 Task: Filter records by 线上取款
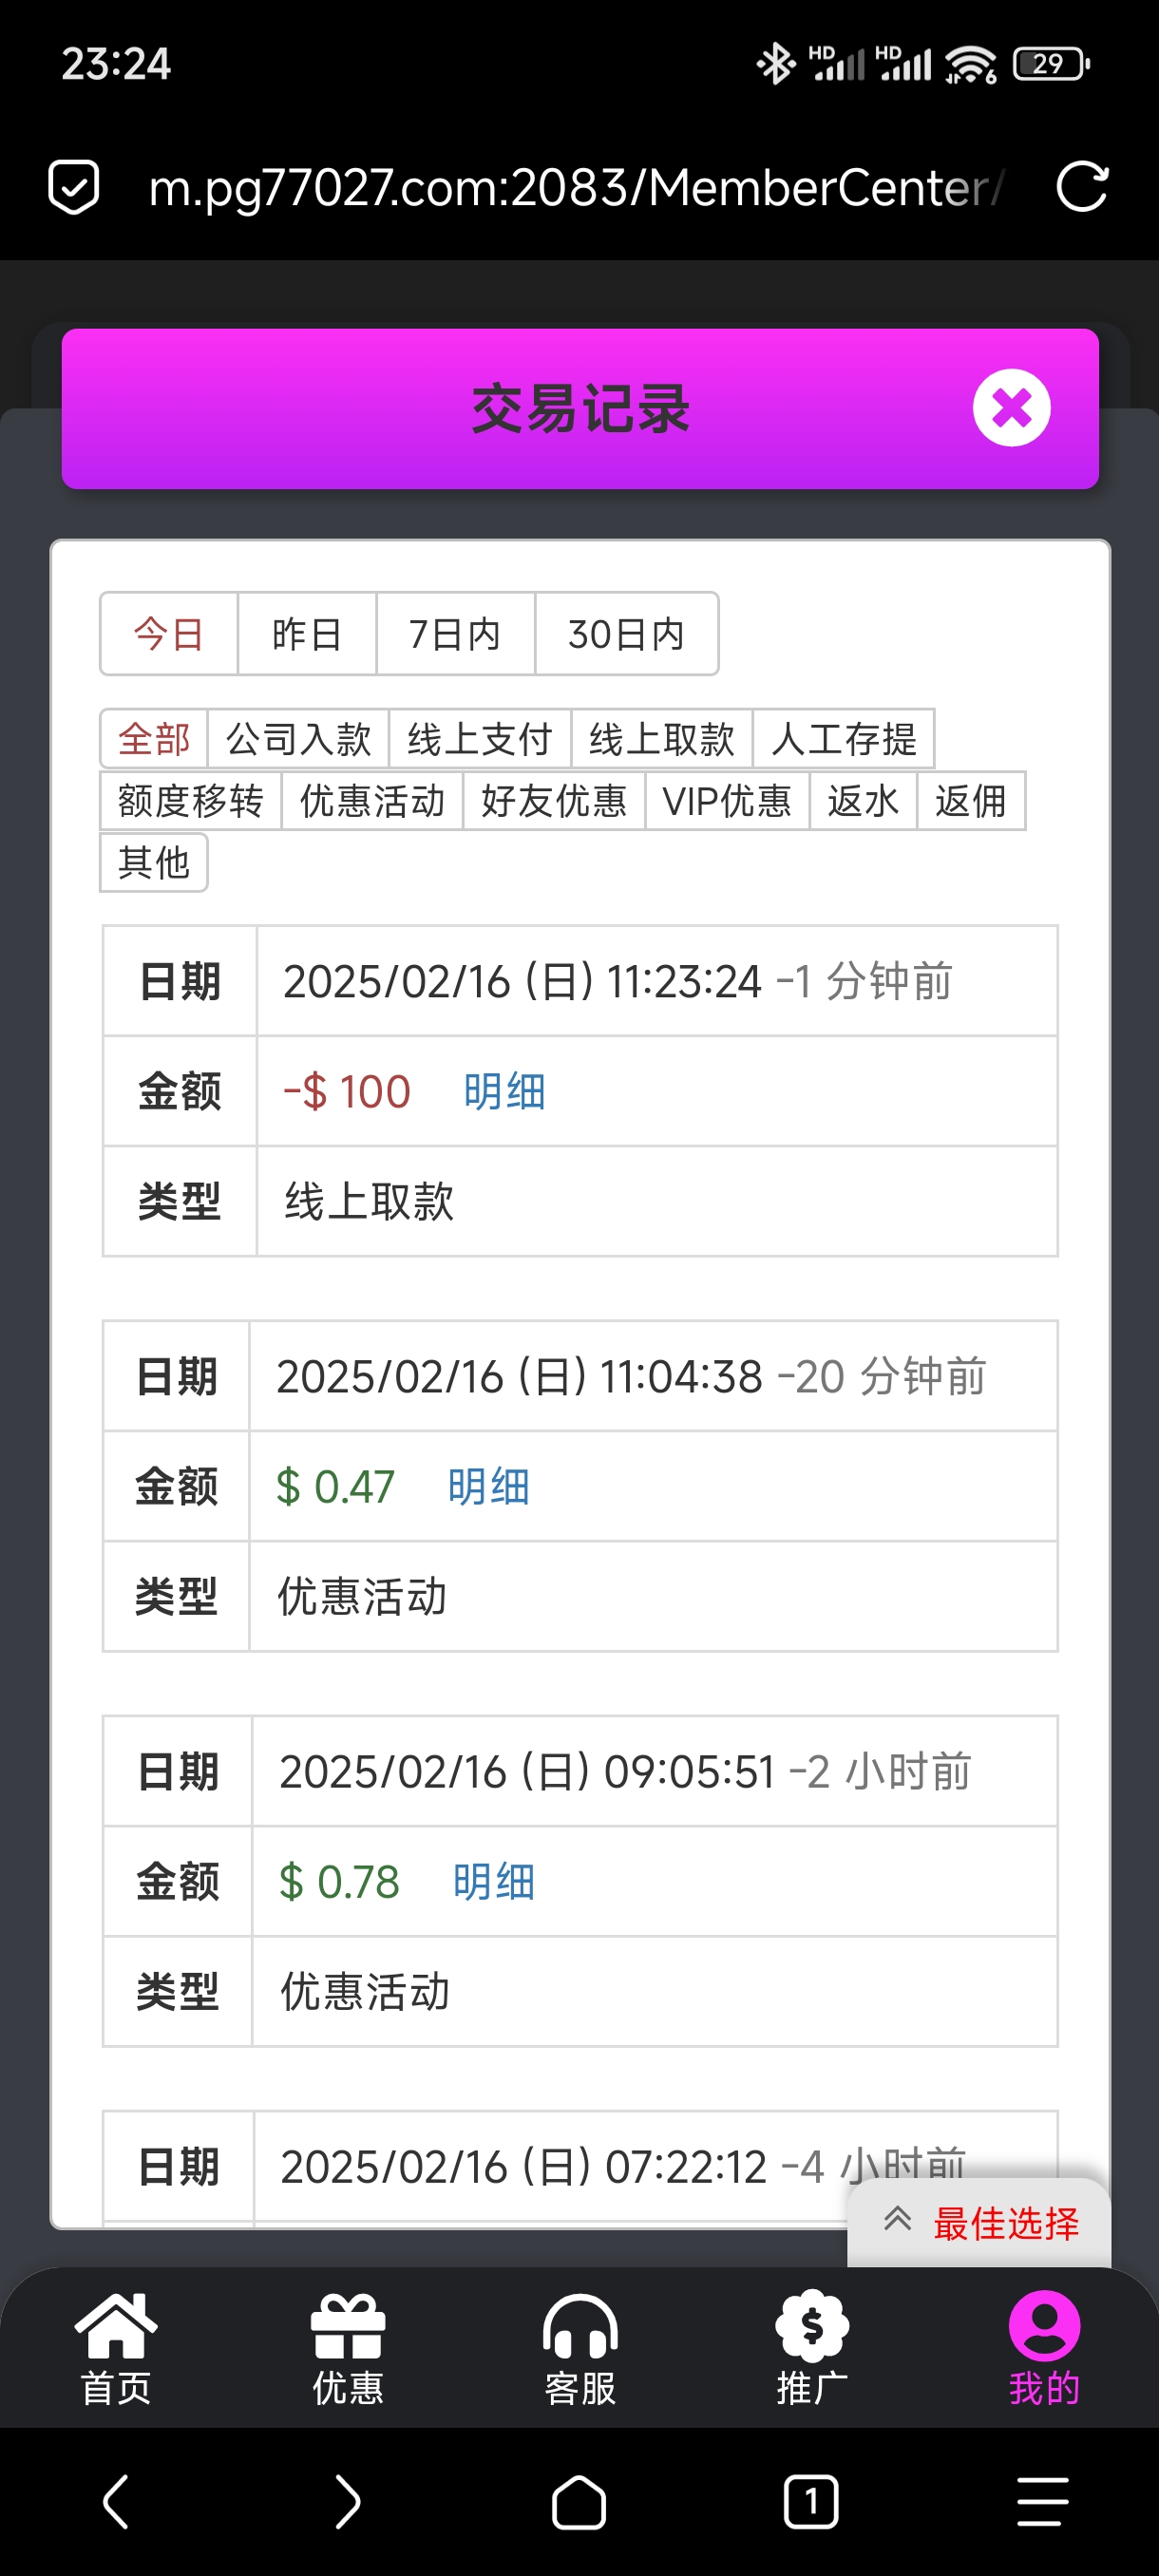pyautogui.click(x=662, y=740)
